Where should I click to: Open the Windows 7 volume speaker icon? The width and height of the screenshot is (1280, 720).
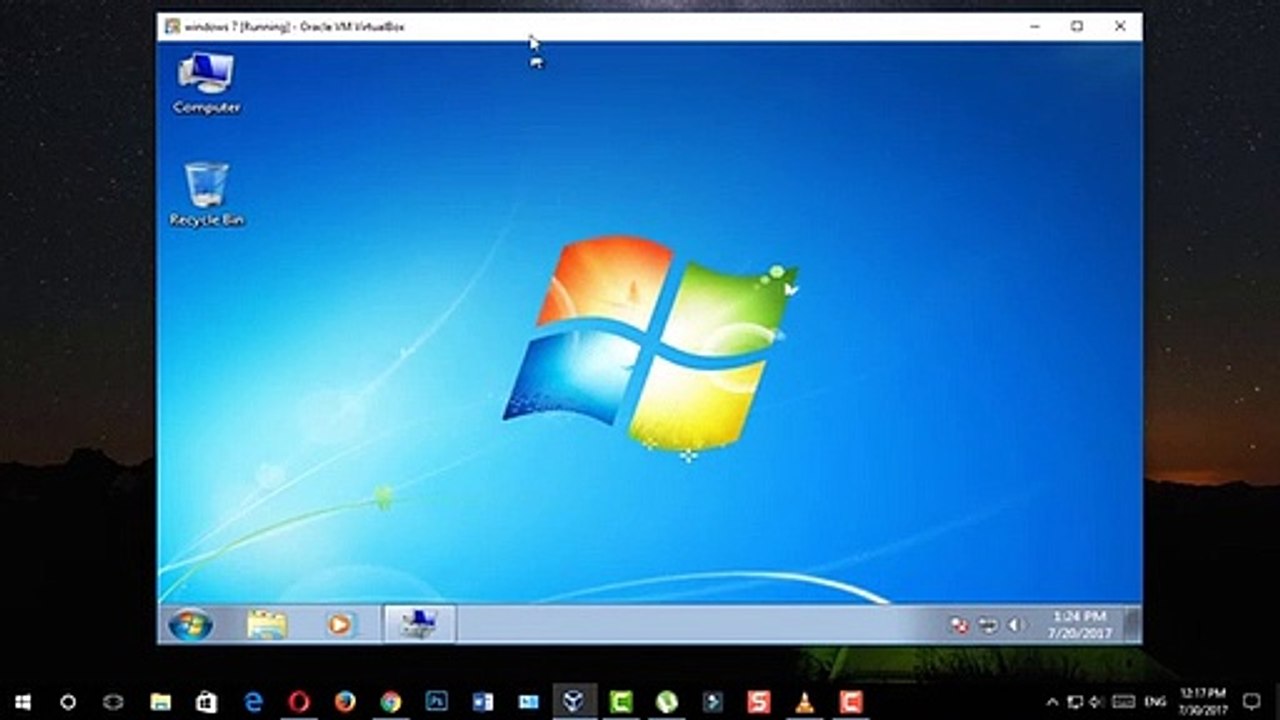[x=1015, y=625]
